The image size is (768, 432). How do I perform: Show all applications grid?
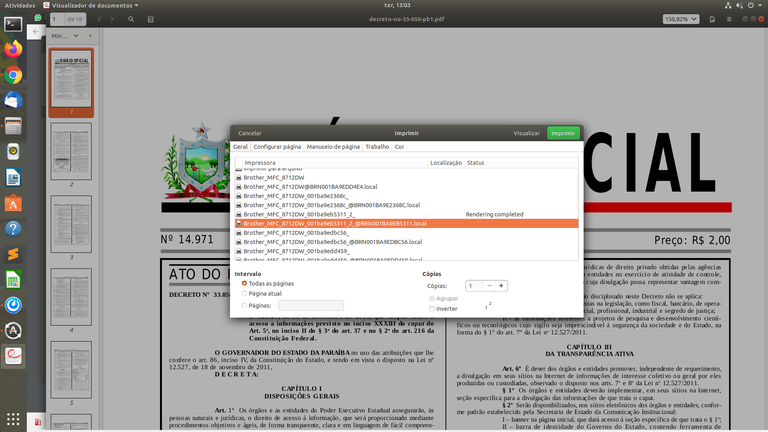click(13, 419)
